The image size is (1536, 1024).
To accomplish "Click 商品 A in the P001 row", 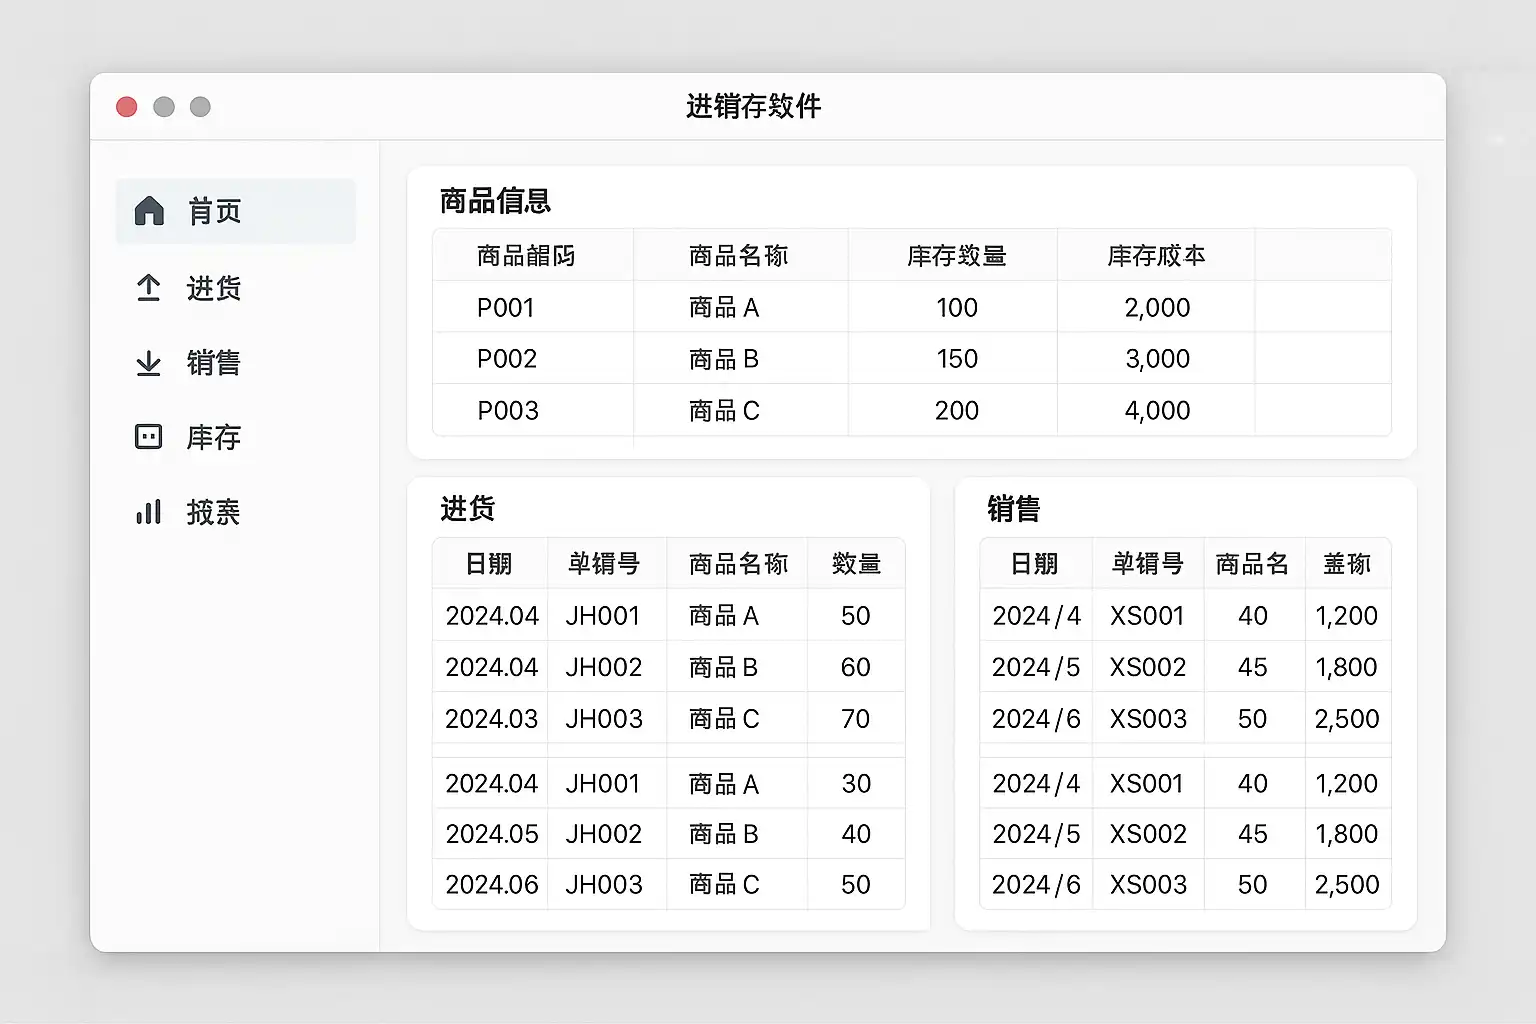I will coord(724,308).
